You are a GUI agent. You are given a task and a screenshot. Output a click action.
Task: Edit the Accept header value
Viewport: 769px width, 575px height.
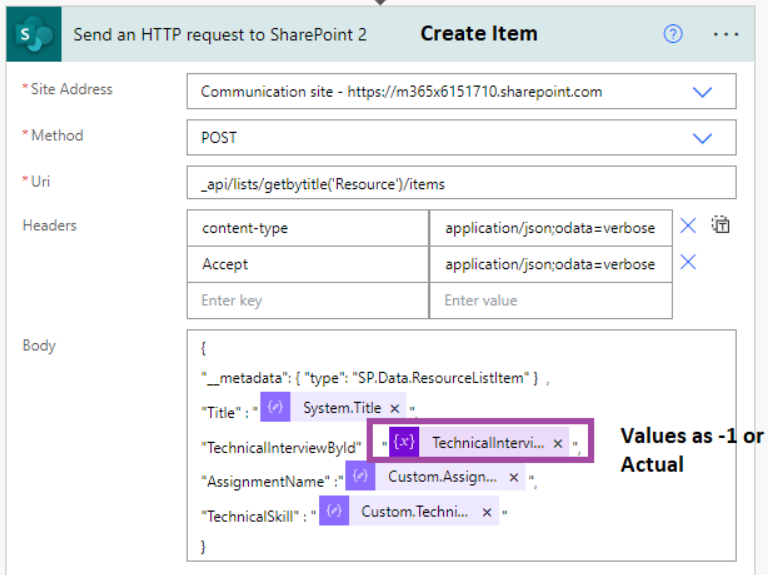pos(551,264)
